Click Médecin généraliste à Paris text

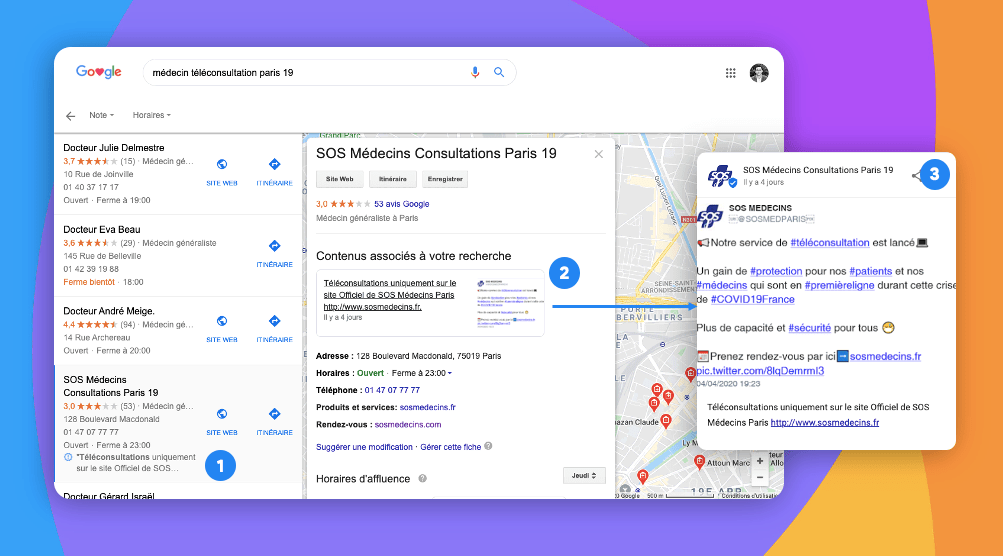(x=367, y=218)
